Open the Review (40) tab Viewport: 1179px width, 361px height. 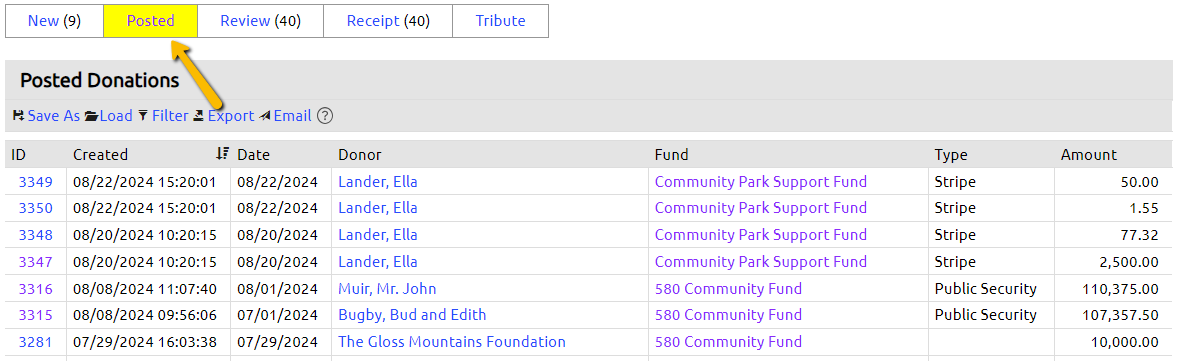point(260,21)
